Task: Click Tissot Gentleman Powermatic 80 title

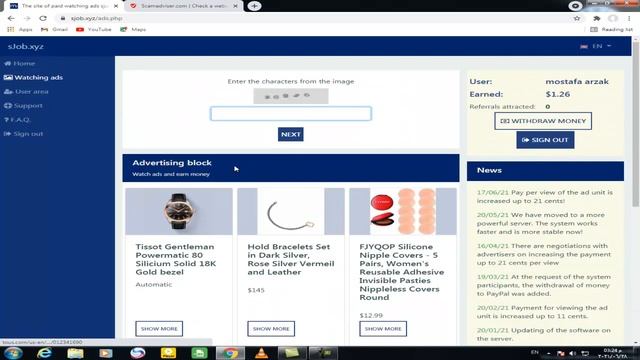Action: click(176, 259)
